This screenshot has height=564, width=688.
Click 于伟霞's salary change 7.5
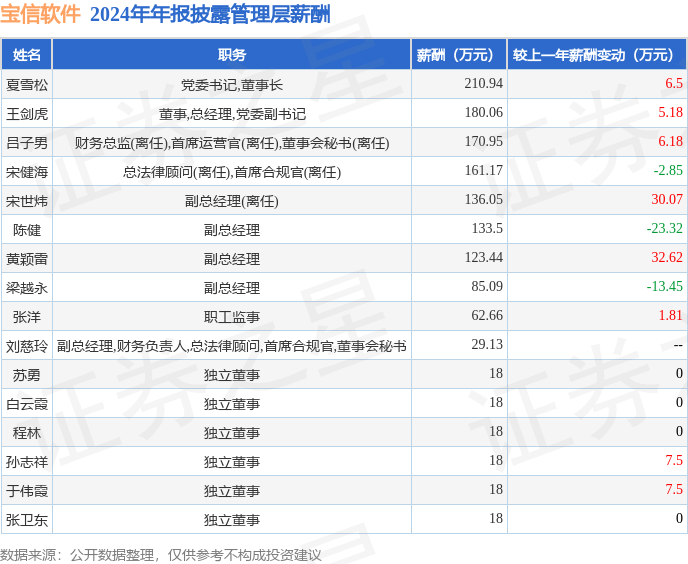pyautogui.click(x=674, y=489)
